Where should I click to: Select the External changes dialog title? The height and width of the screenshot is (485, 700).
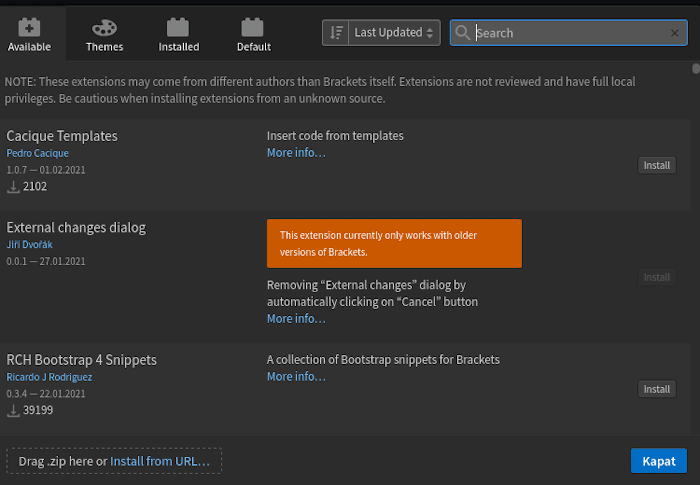(76, 228)
